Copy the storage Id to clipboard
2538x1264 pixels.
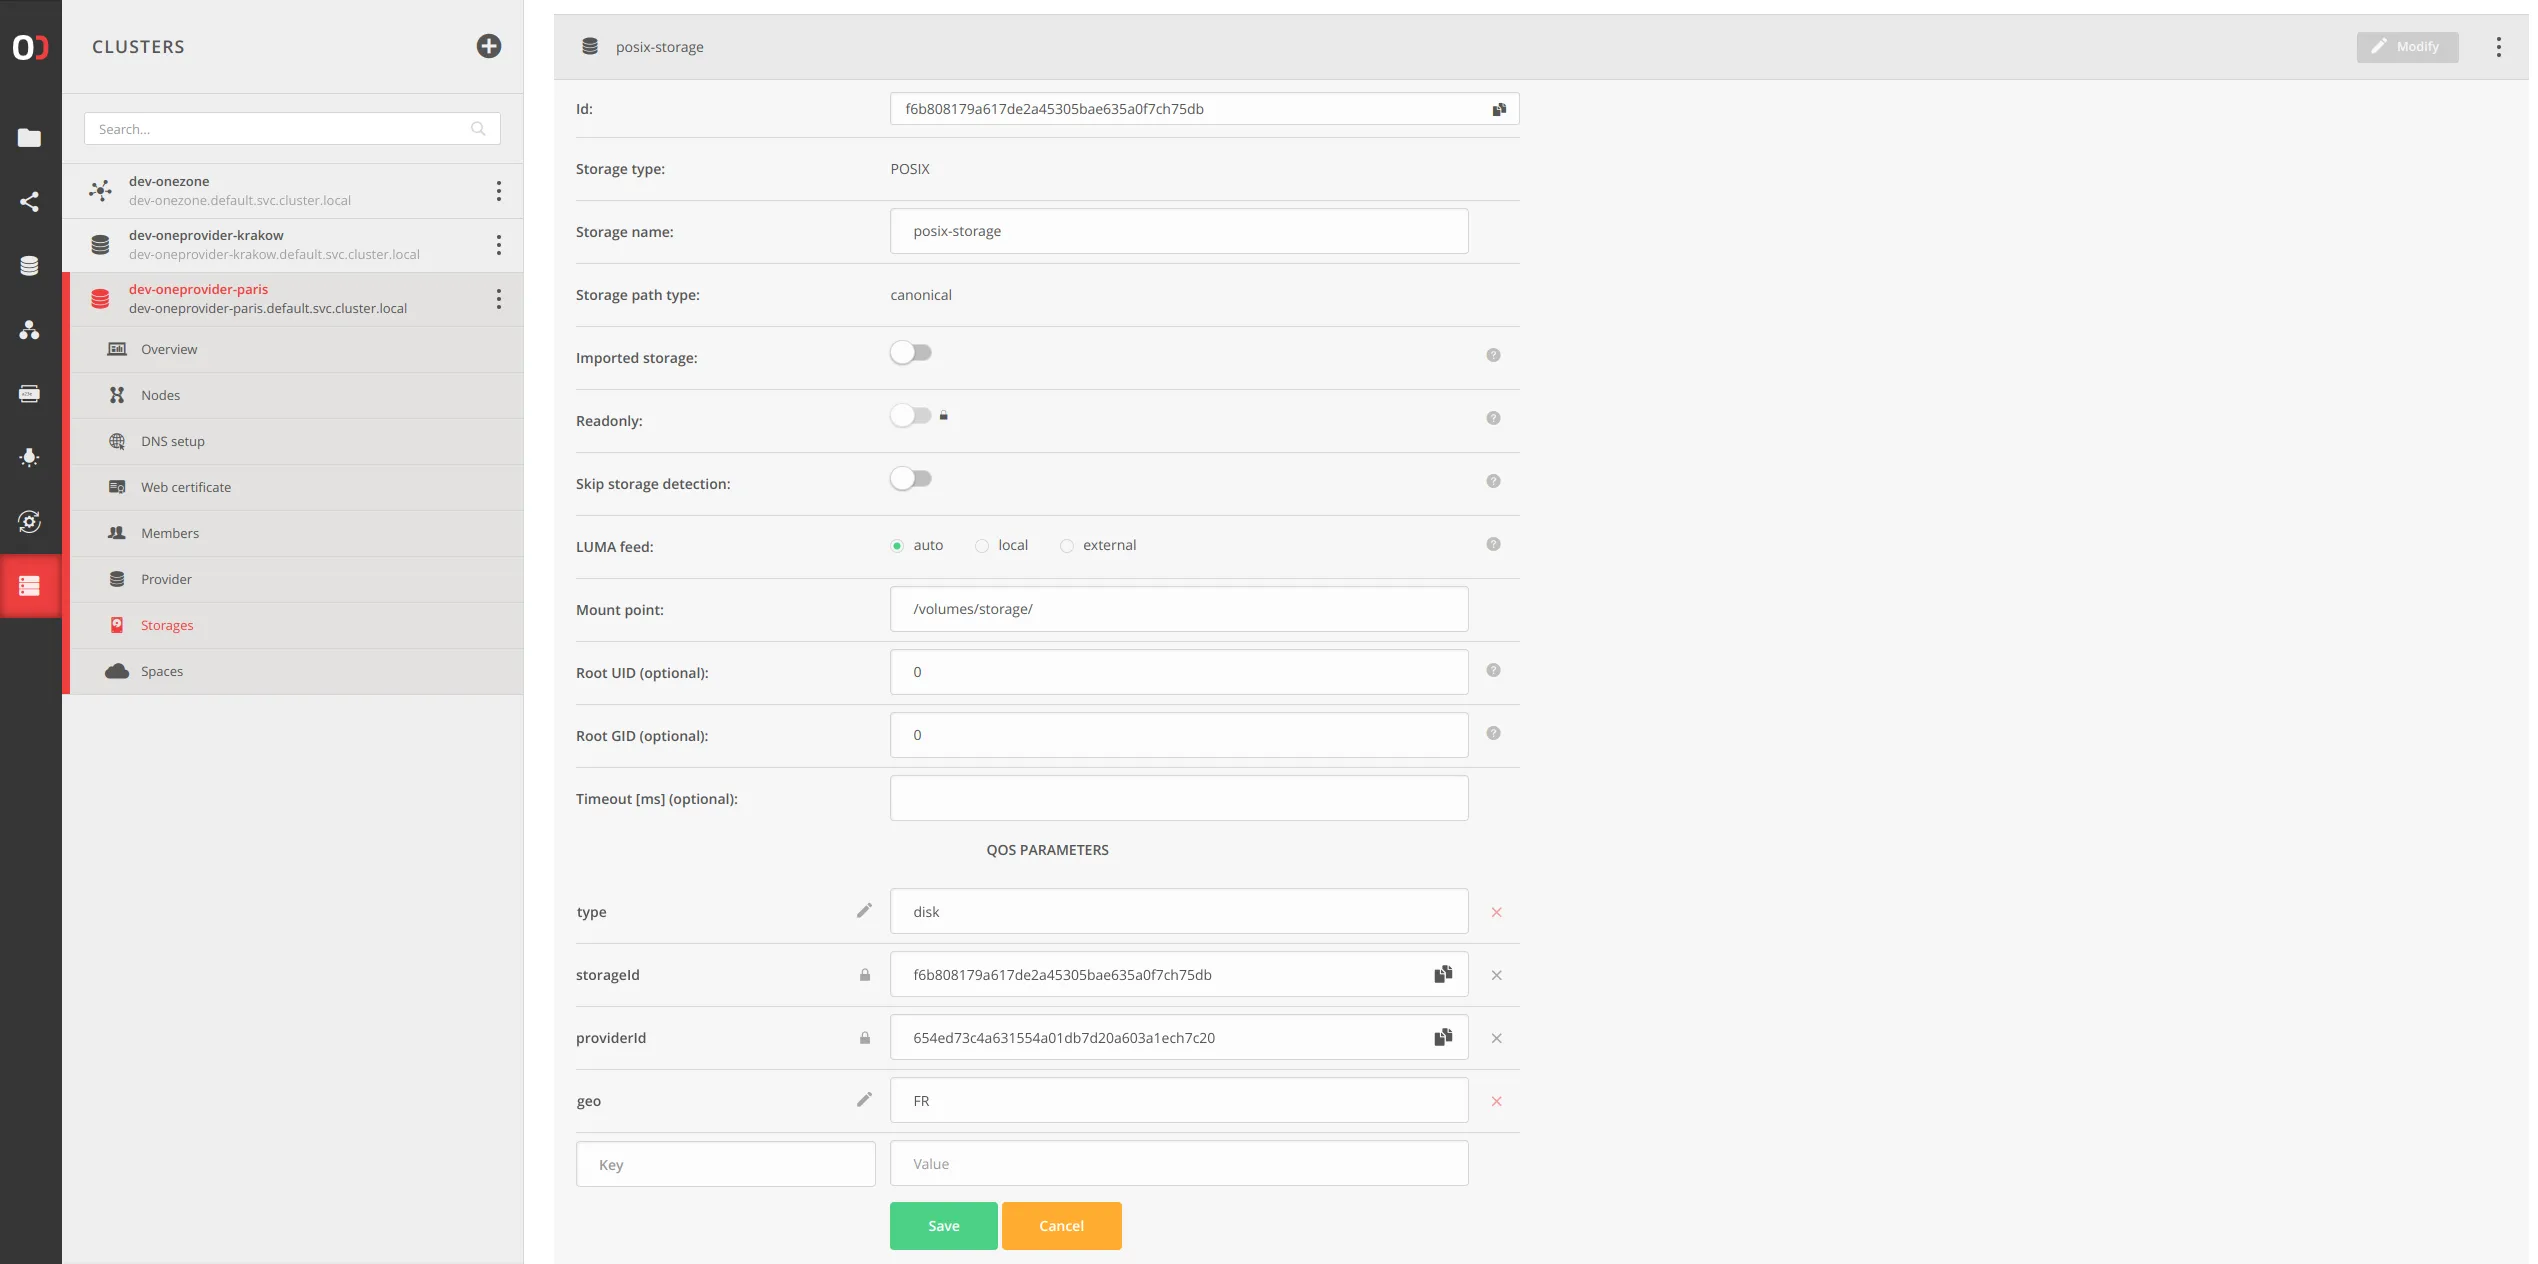pos(1498,109)
